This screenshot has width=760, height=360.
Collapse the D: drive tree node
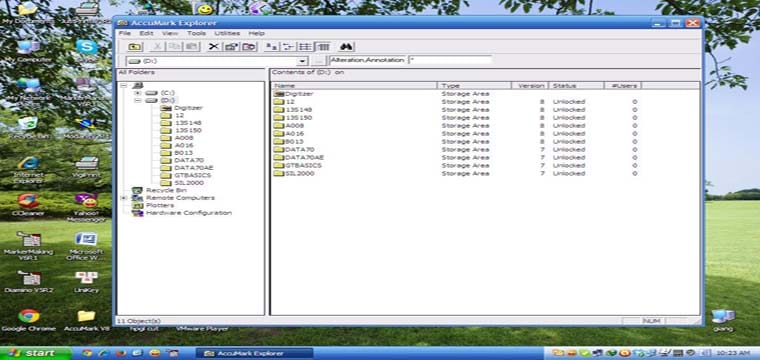(138, 100)
